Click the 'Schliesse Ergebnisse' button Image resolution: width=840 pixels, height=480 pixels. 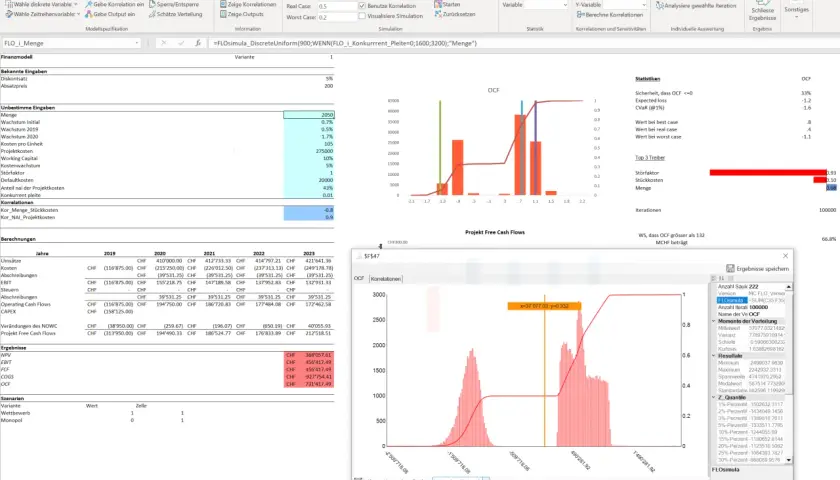pyautogui.click(x=762, y=11)
